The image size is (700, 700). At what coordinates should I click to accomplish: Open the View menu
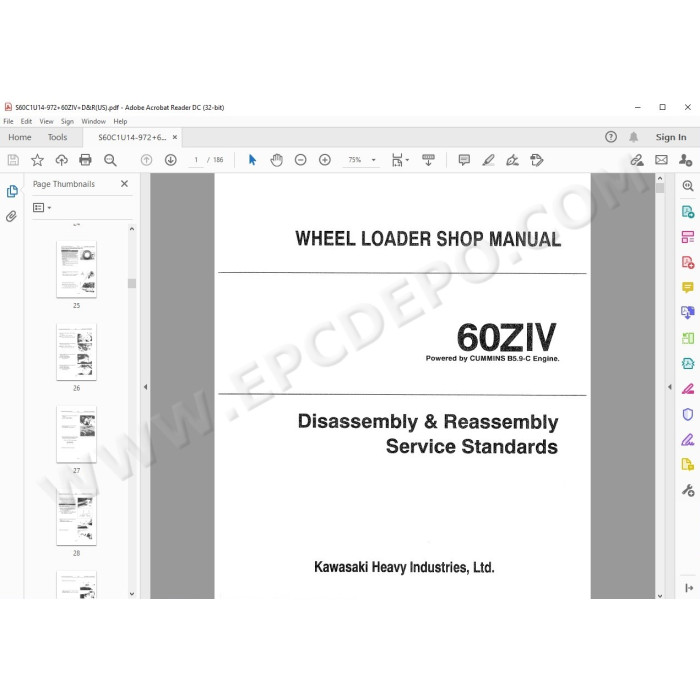[46, 121]
